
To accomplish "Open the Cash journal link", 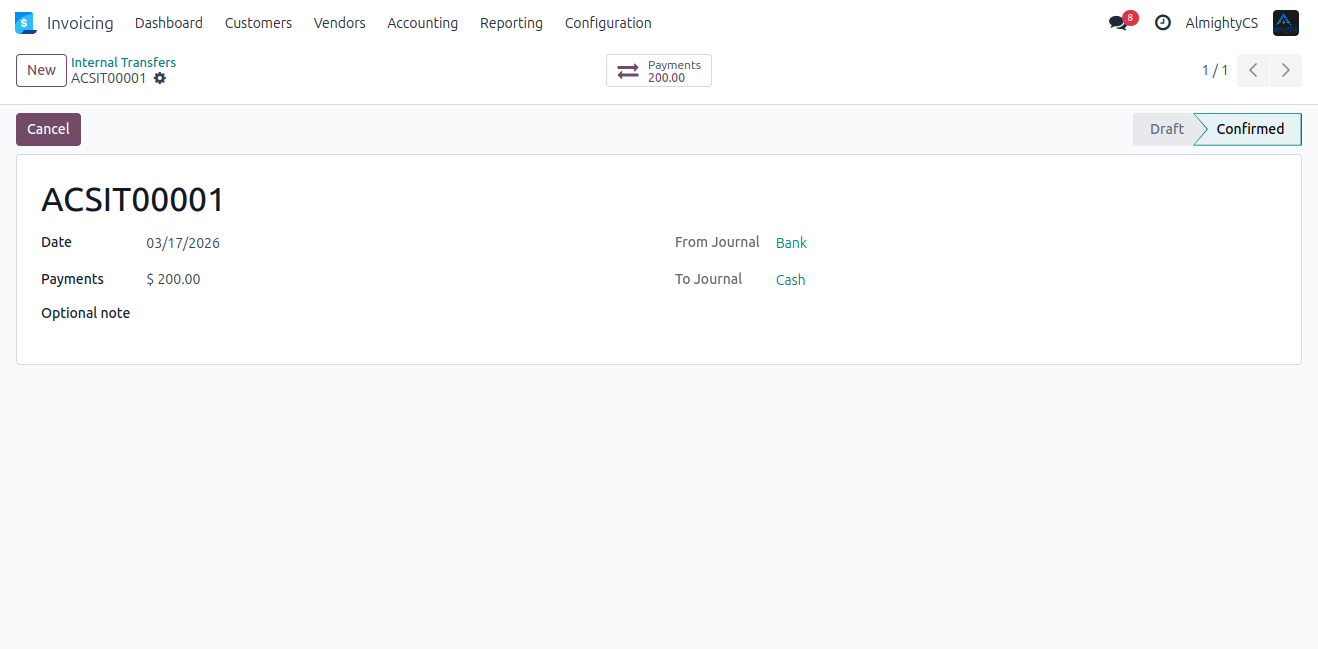I will click(x=790, y=280).
